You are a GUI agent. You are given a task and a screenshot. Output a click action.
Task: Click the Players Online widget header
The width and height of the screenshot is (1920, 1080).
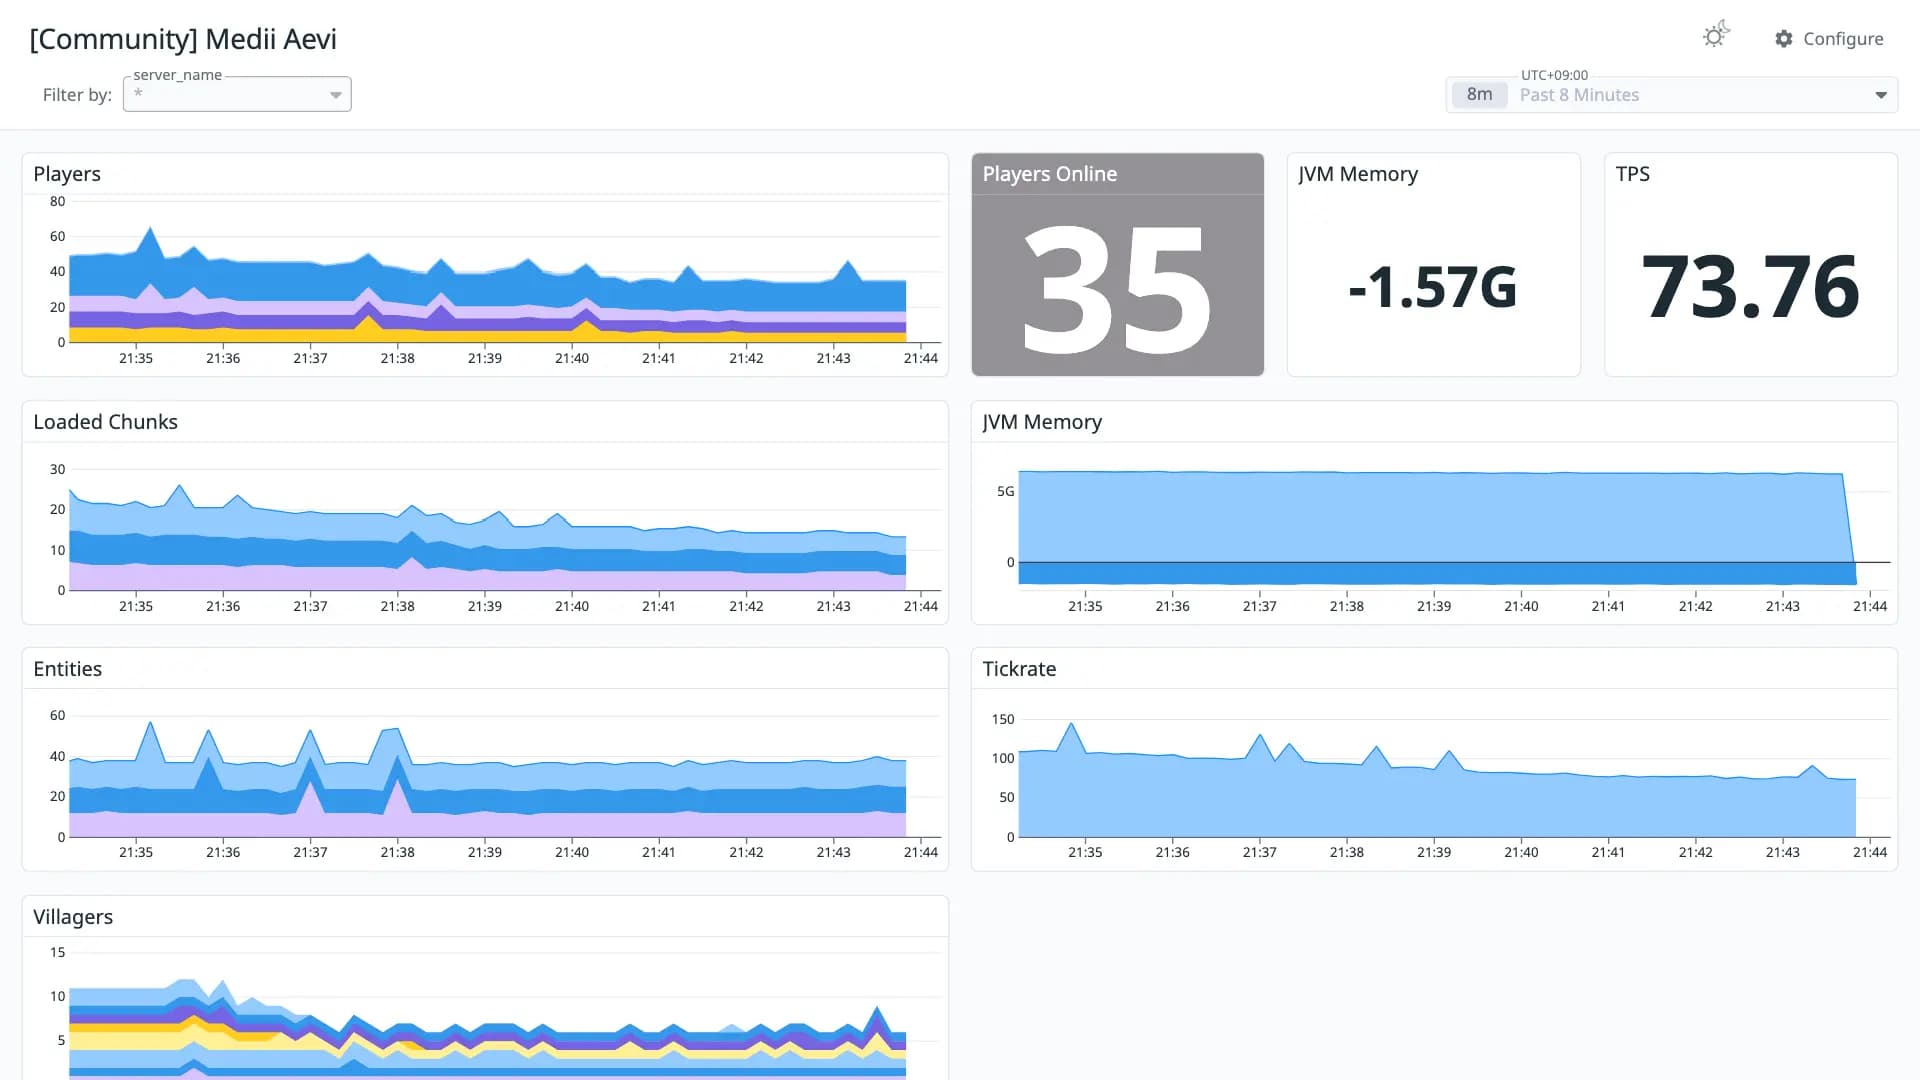point(1117,174)
